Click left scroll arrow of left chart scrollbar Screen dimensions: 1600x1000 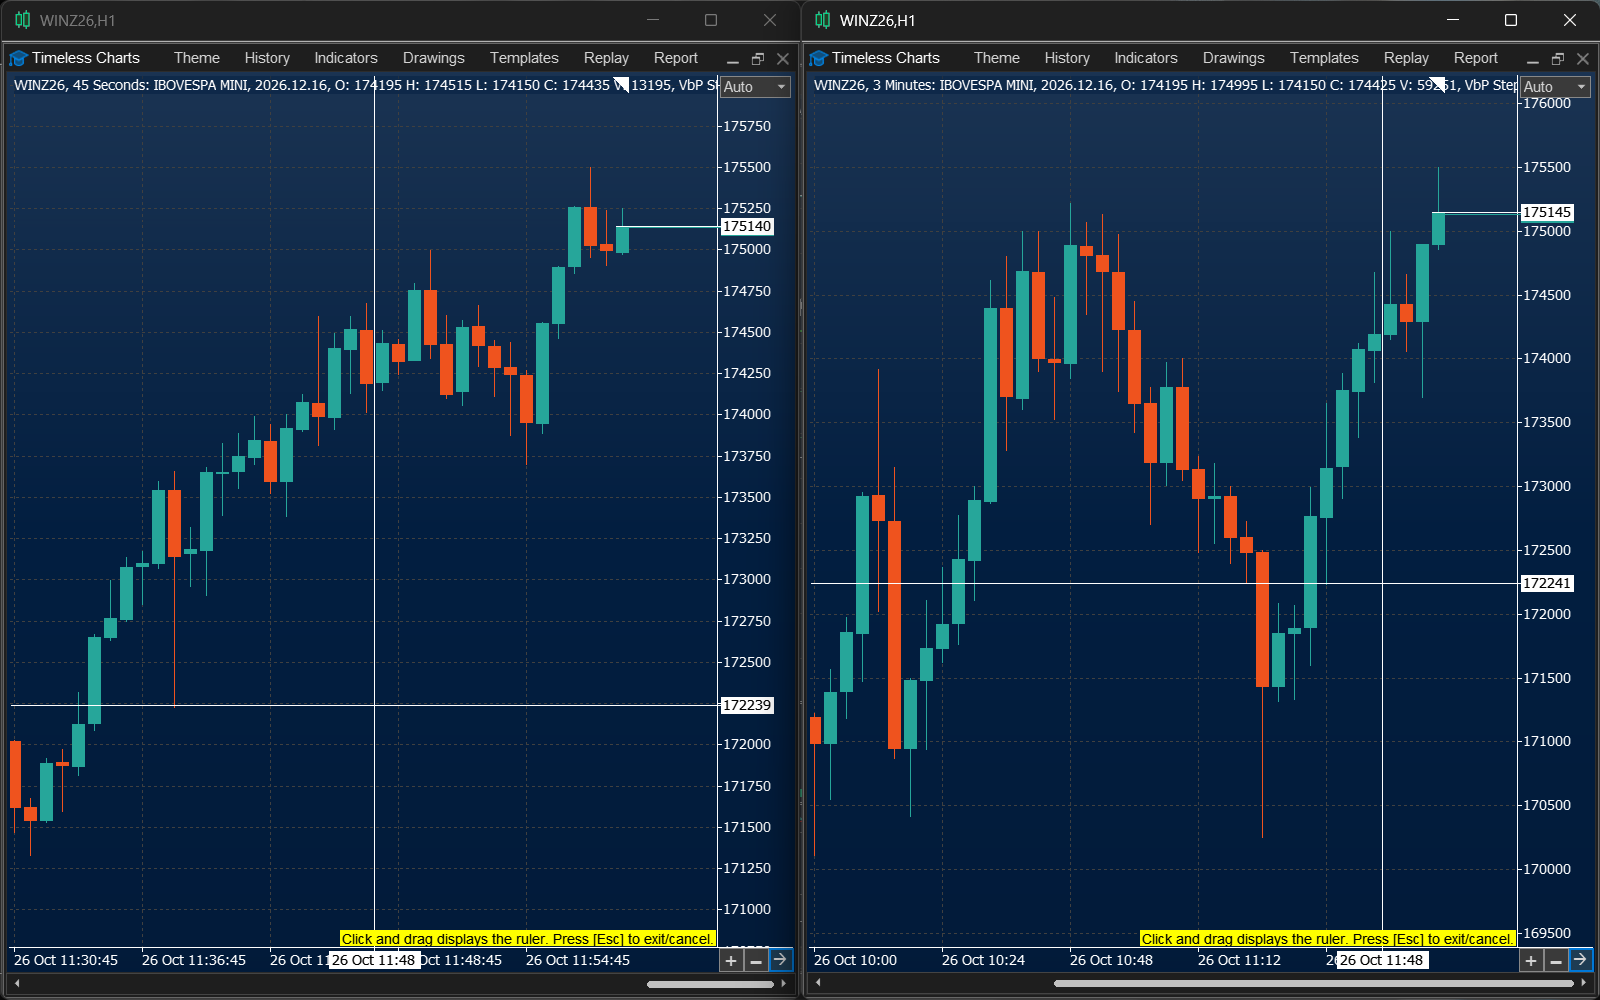(17, 983)
